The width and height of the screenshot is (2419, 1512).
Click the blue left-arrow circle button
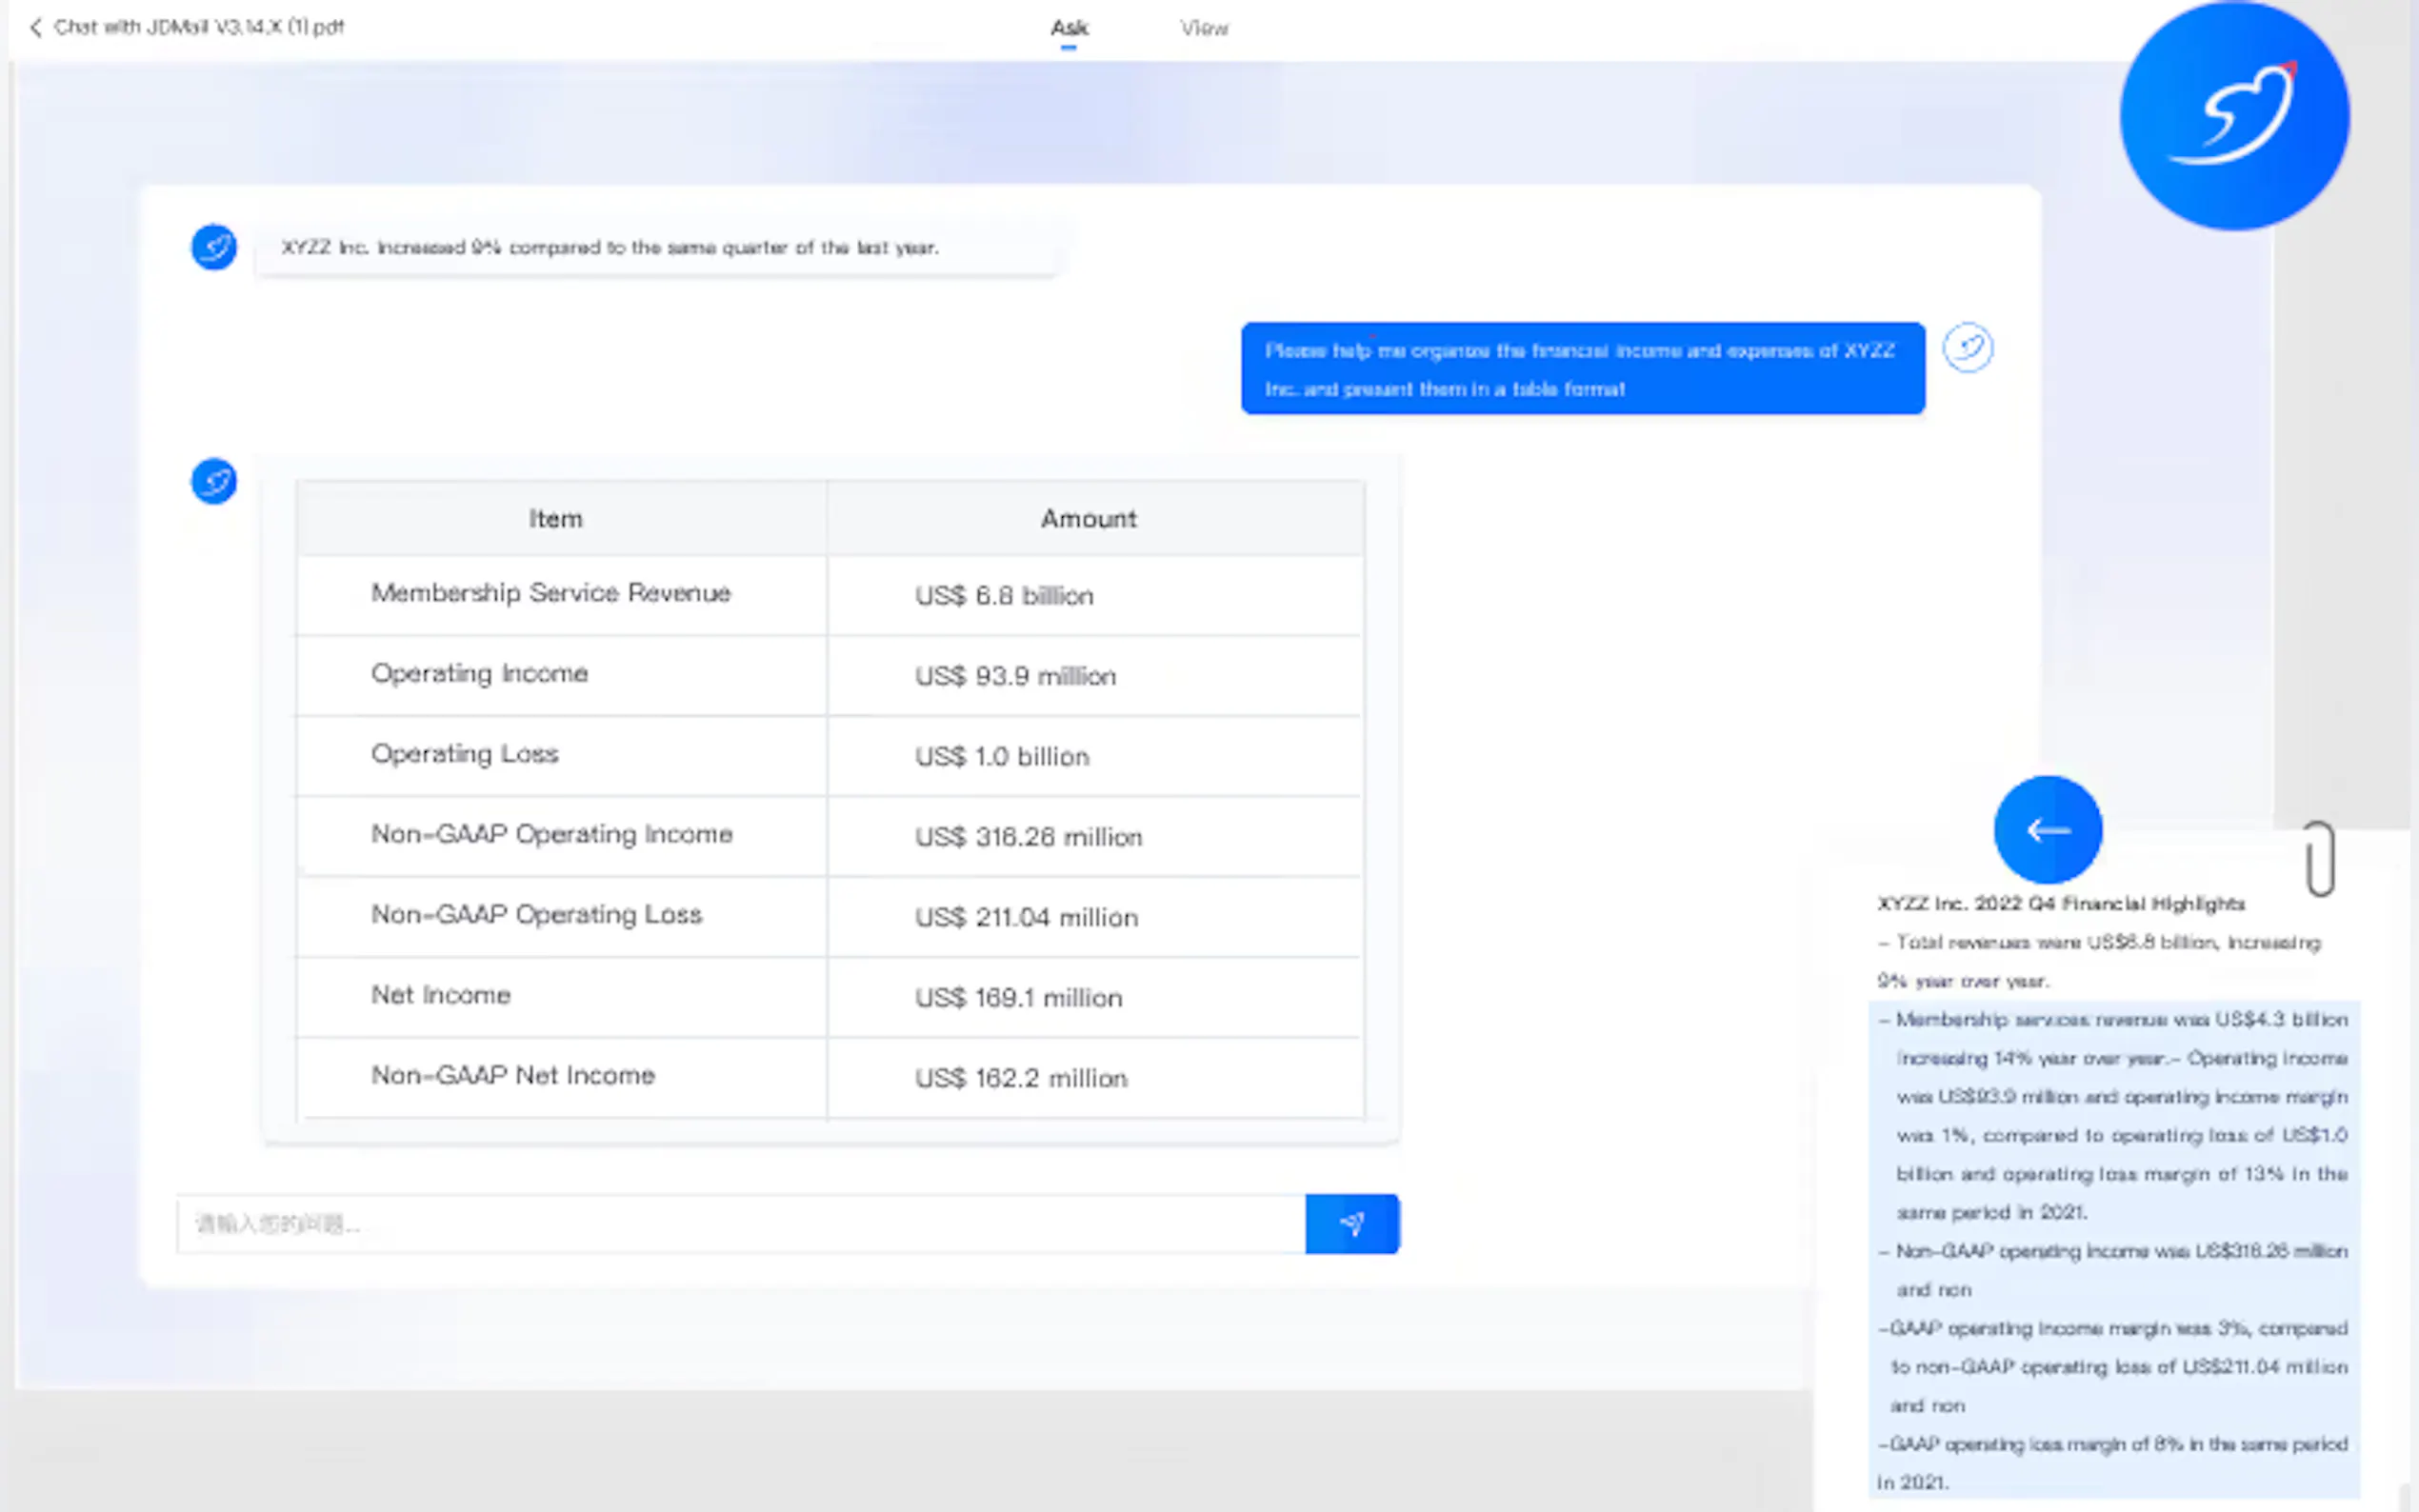(x=2047, y=830)
